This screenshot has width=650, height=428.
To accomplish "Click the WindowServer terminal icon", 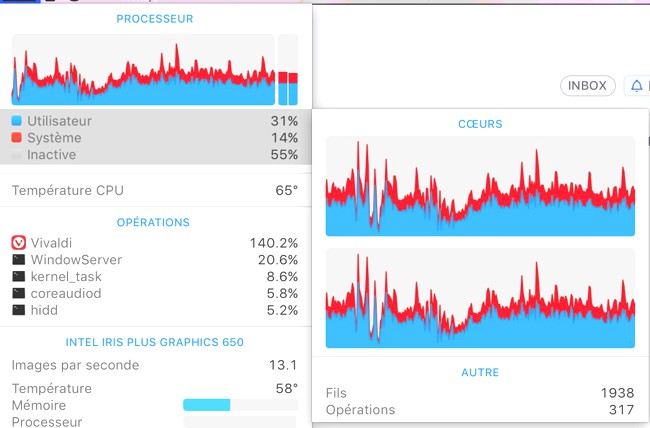I will 18,260.
